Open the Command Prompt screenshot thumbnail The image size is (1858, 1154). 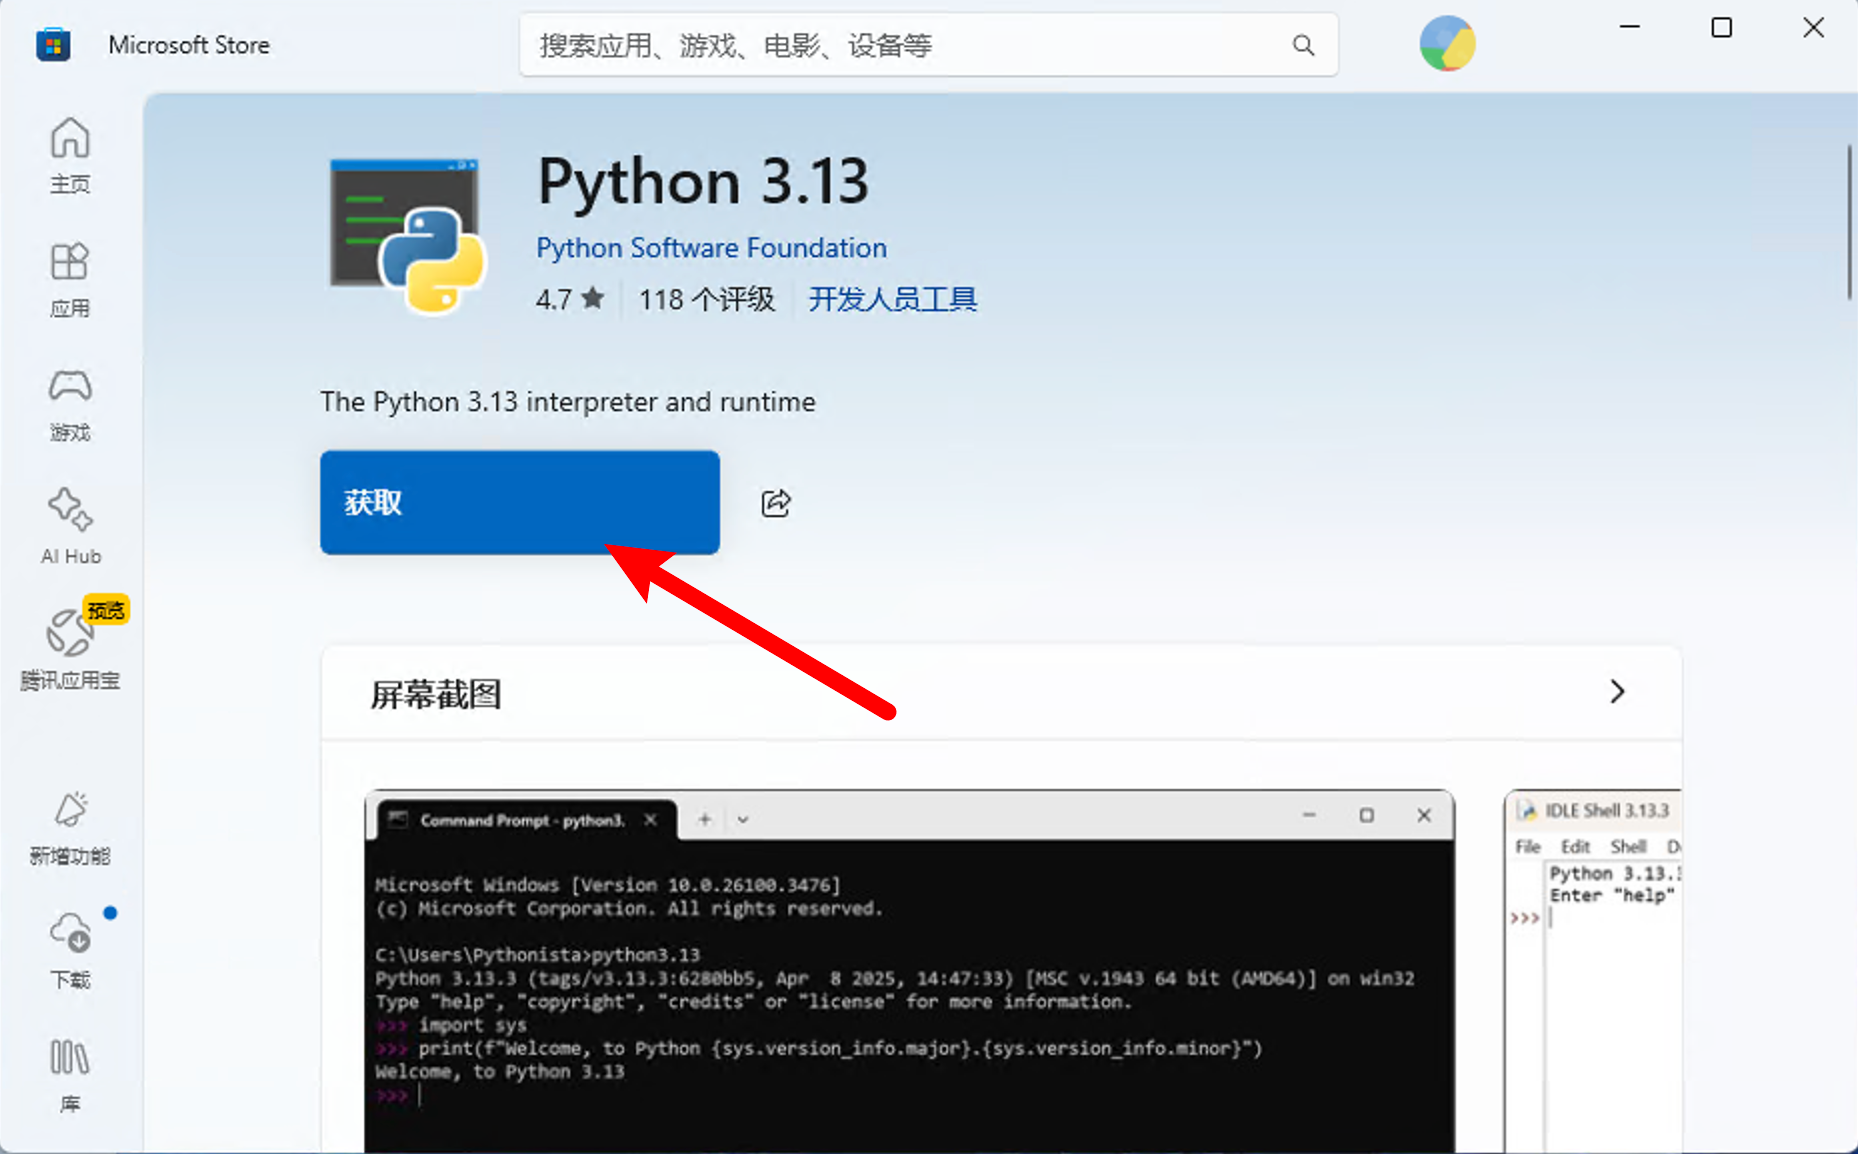(909, 970)
